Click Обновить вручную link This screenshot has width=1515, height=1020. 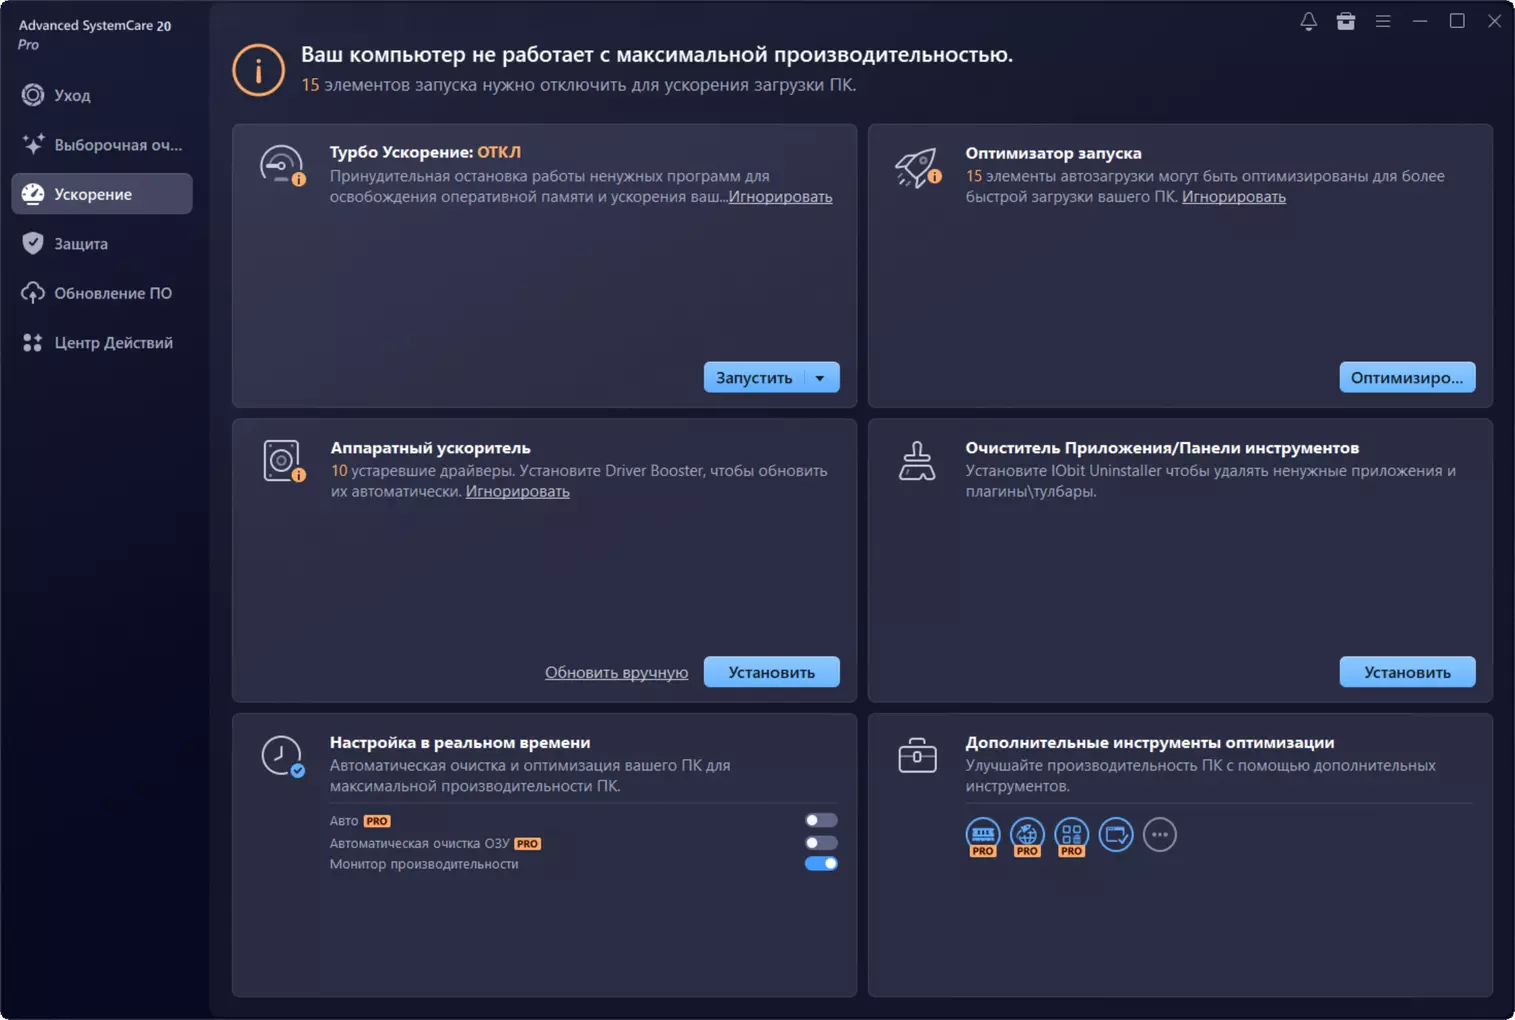616,672
